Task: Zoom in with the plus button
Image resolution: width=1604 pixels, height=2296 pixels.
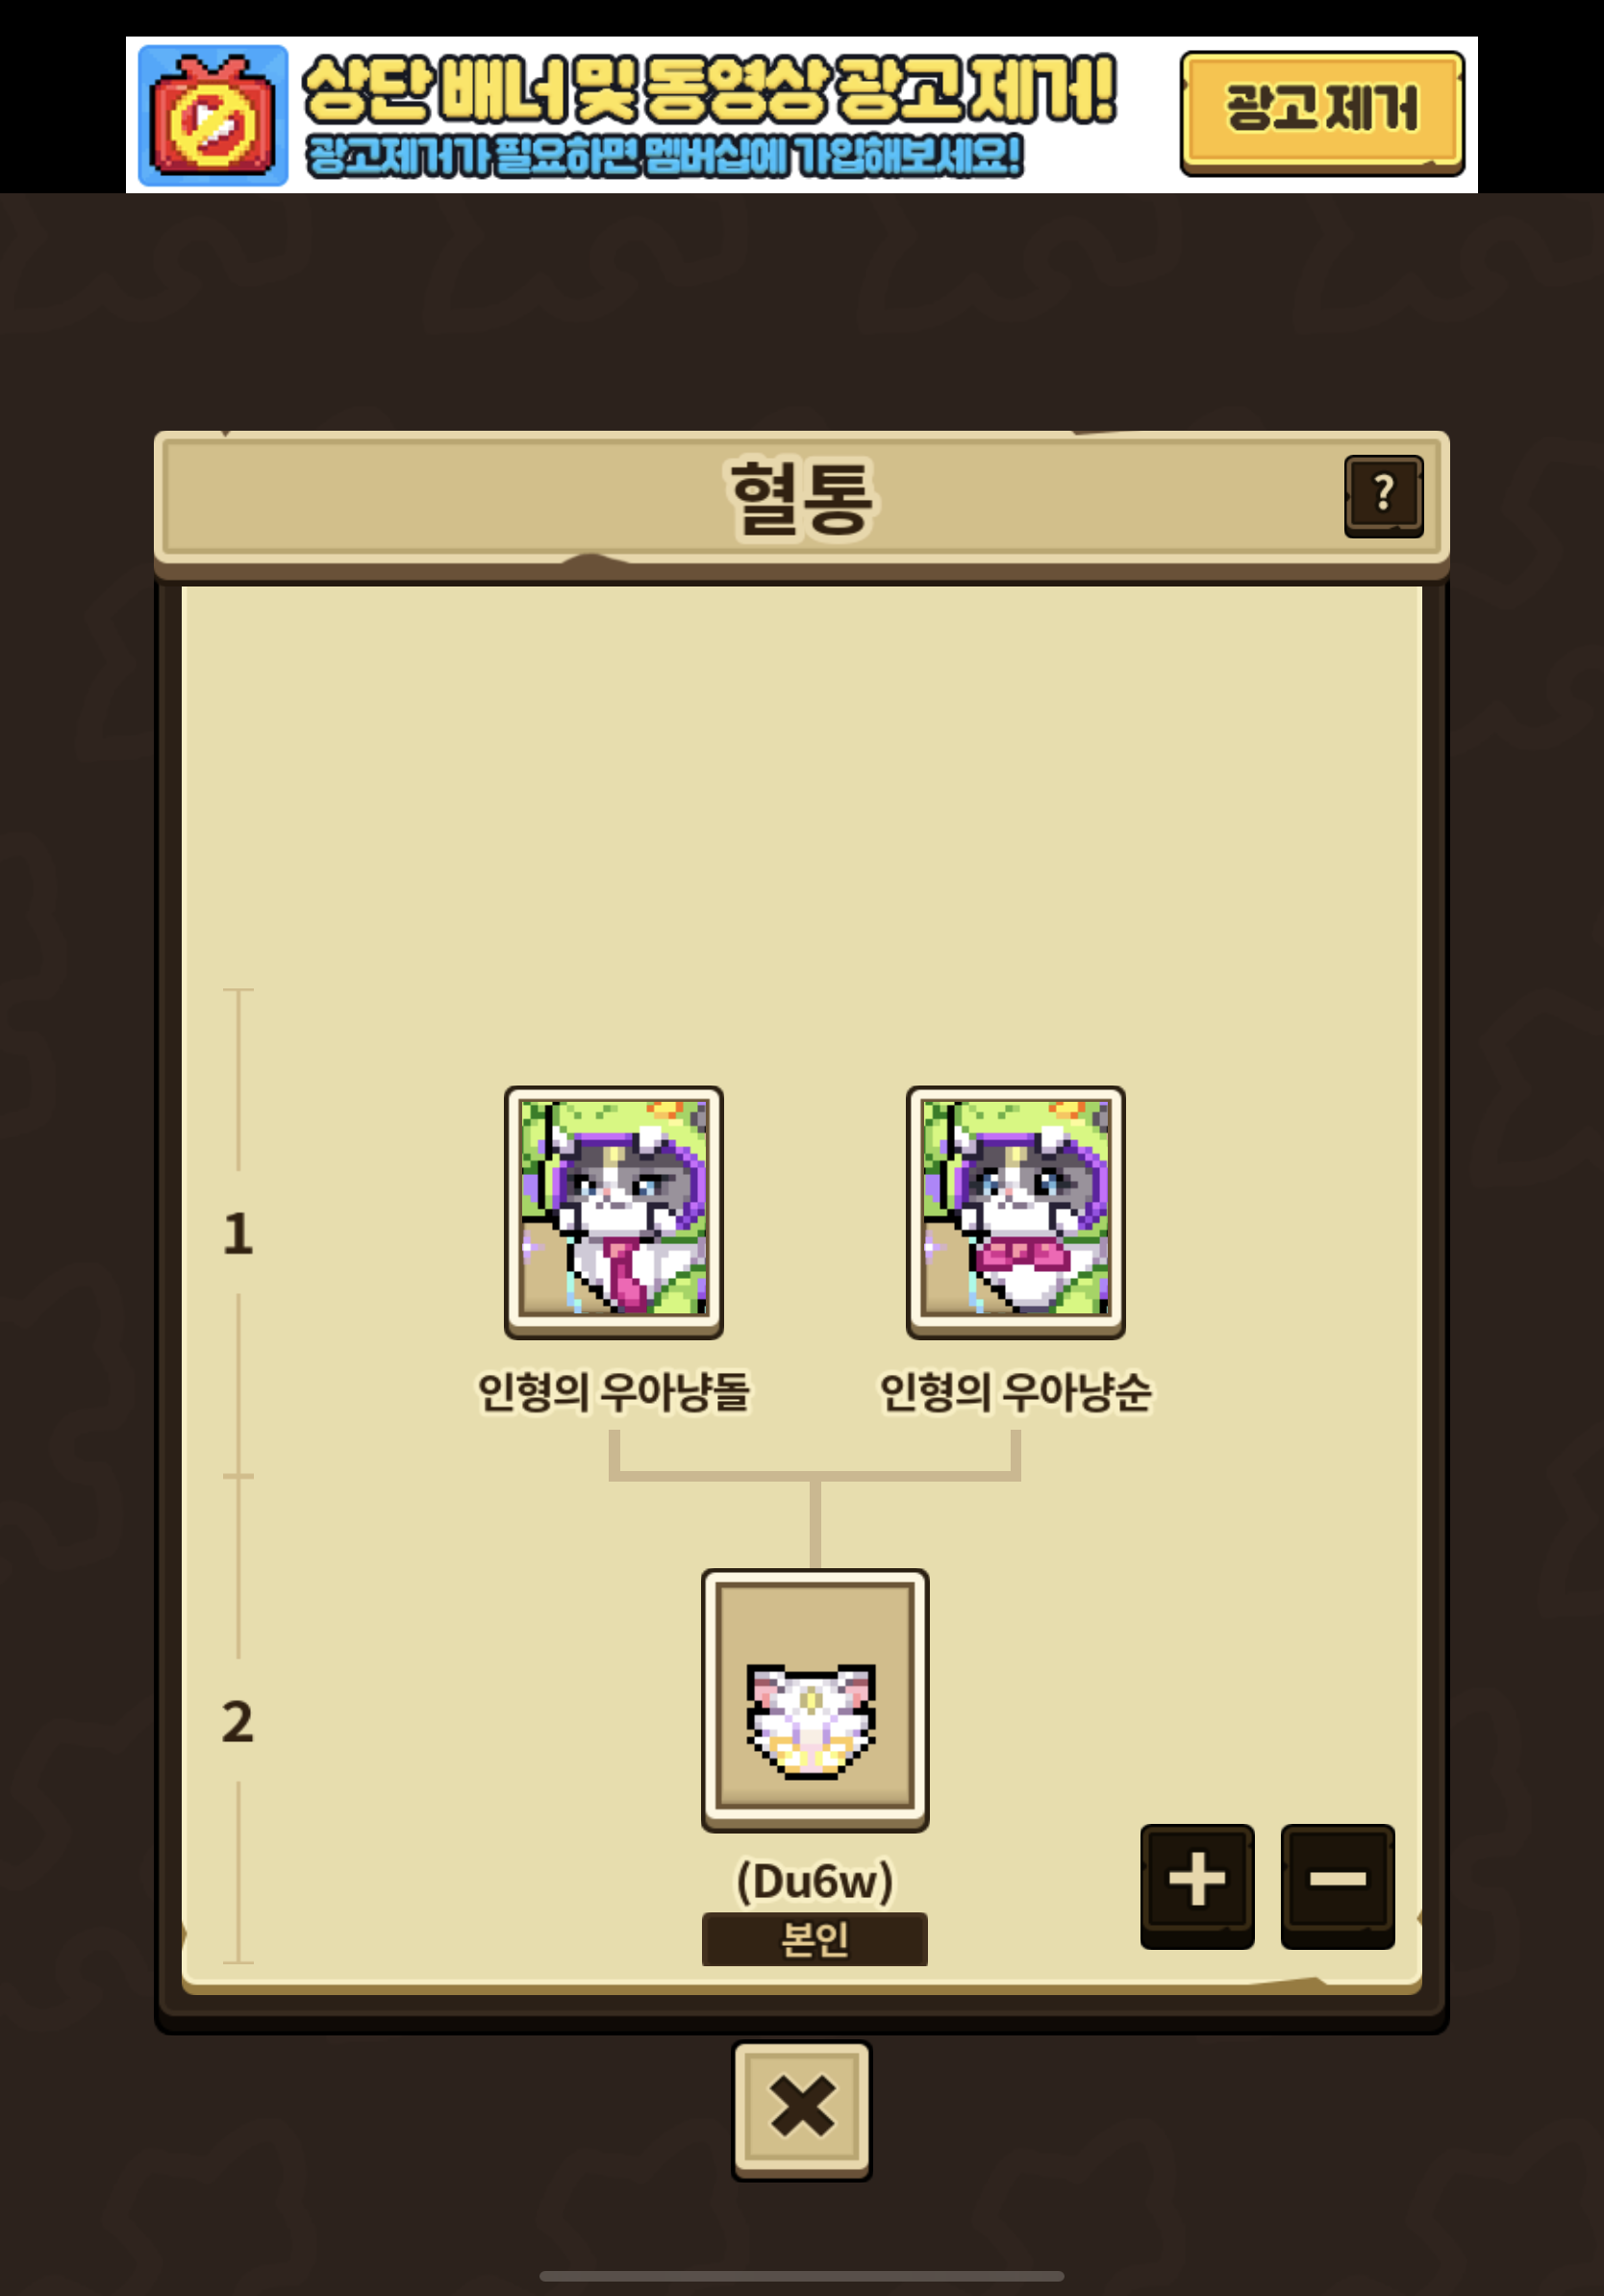Action: (1197, 1885)
